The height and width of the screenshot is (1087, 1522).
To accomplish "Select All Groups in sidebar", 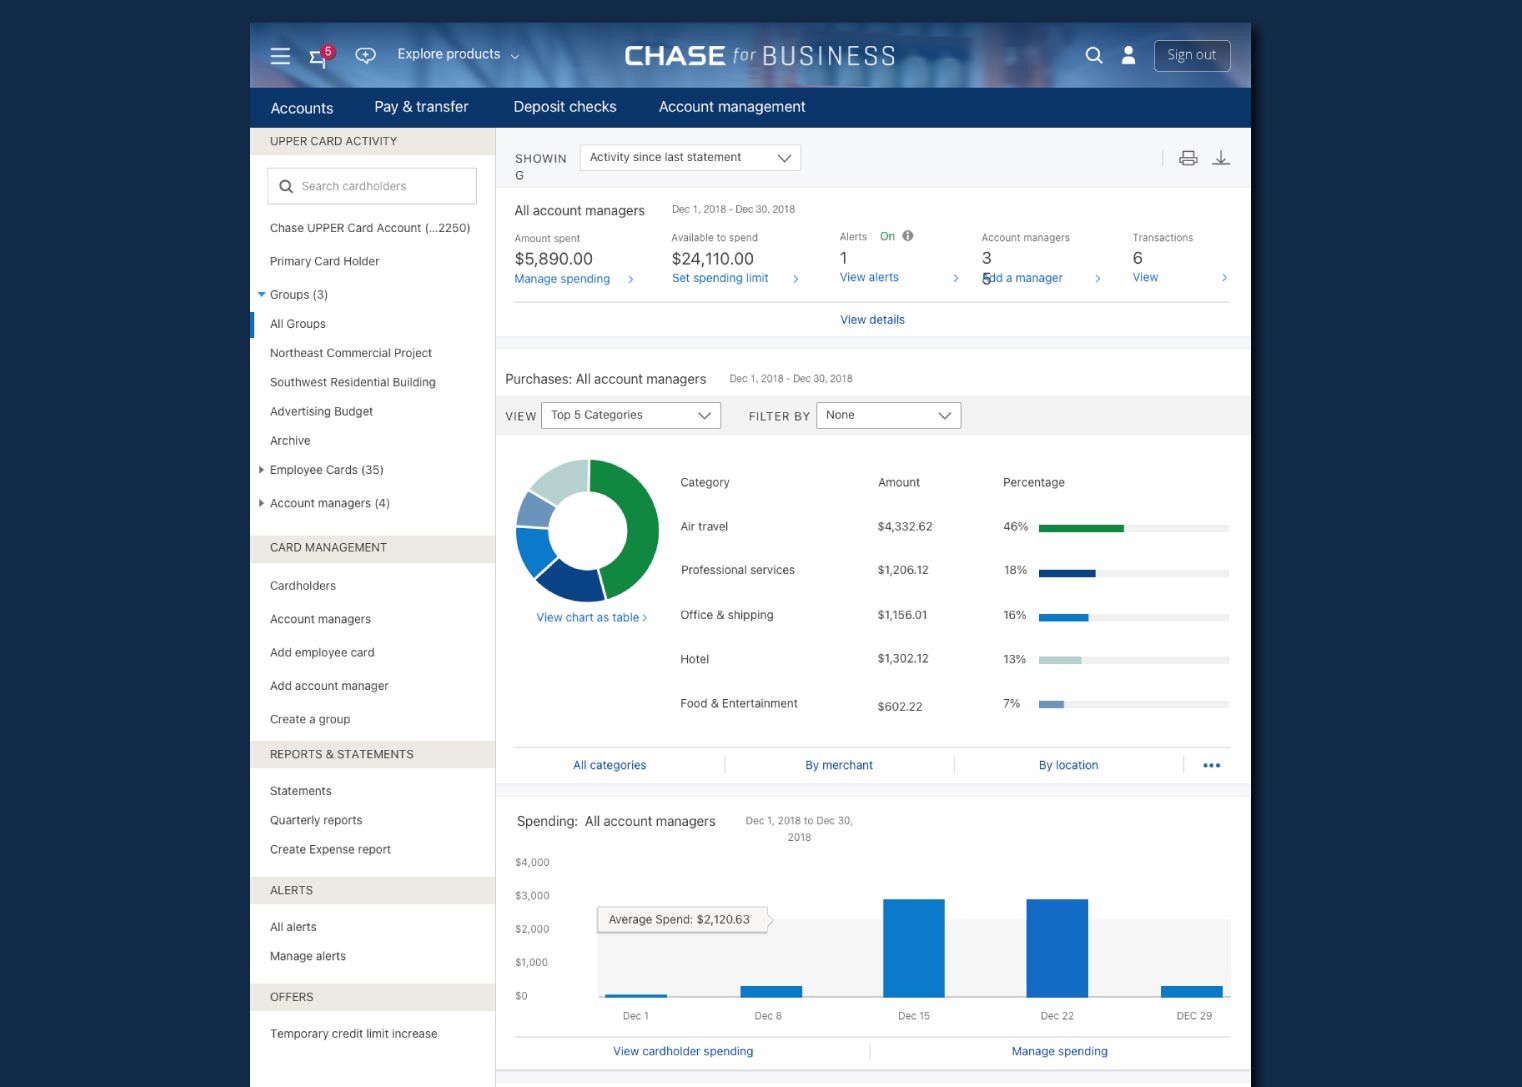I will coord(298,324).
